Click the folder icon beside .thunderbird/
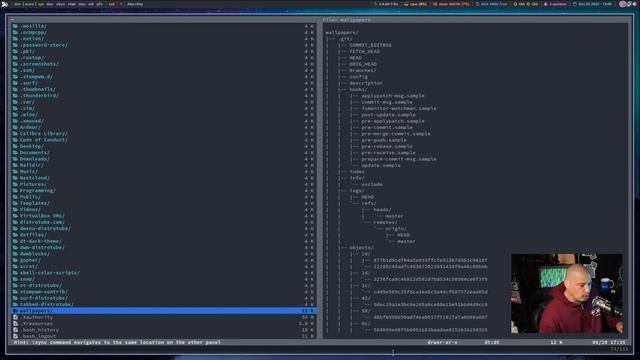This screenshot has width=640, height=360. click(x=15, y=96)
